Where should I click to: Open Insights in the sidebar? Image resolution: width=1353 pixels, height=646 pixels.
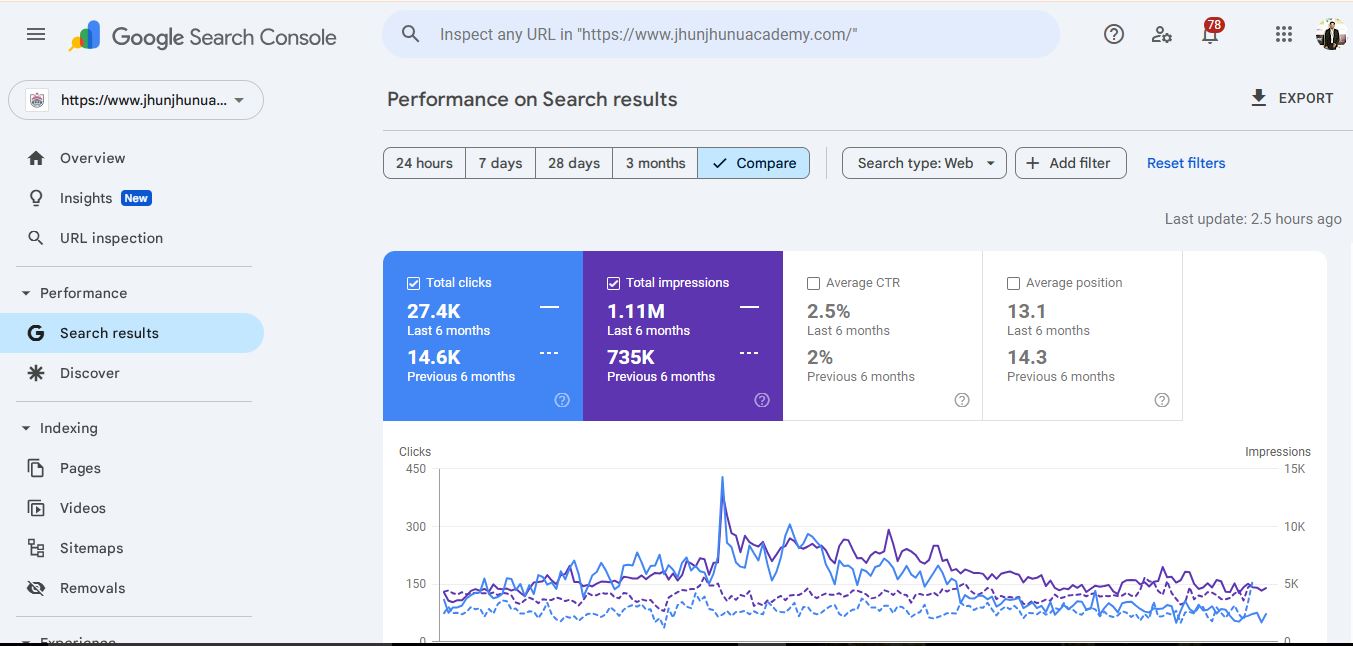[x=132, y=198]
